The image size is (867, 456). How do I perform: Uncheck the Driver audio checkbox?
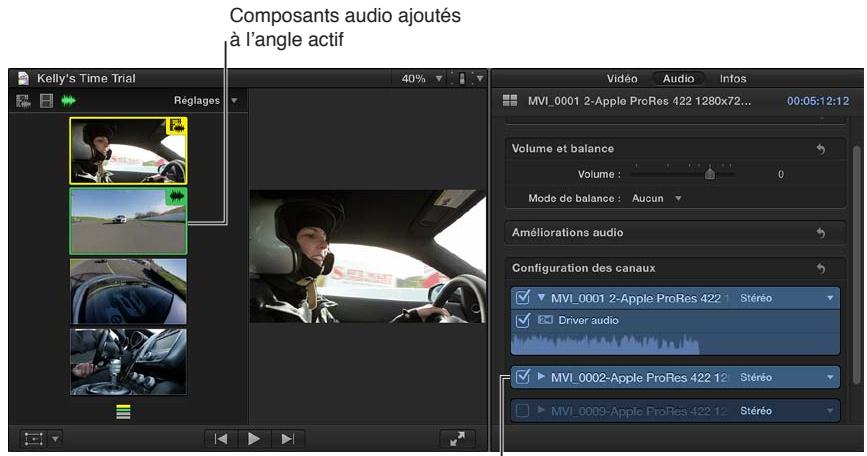pyautogui.click(x=523, y=320)
